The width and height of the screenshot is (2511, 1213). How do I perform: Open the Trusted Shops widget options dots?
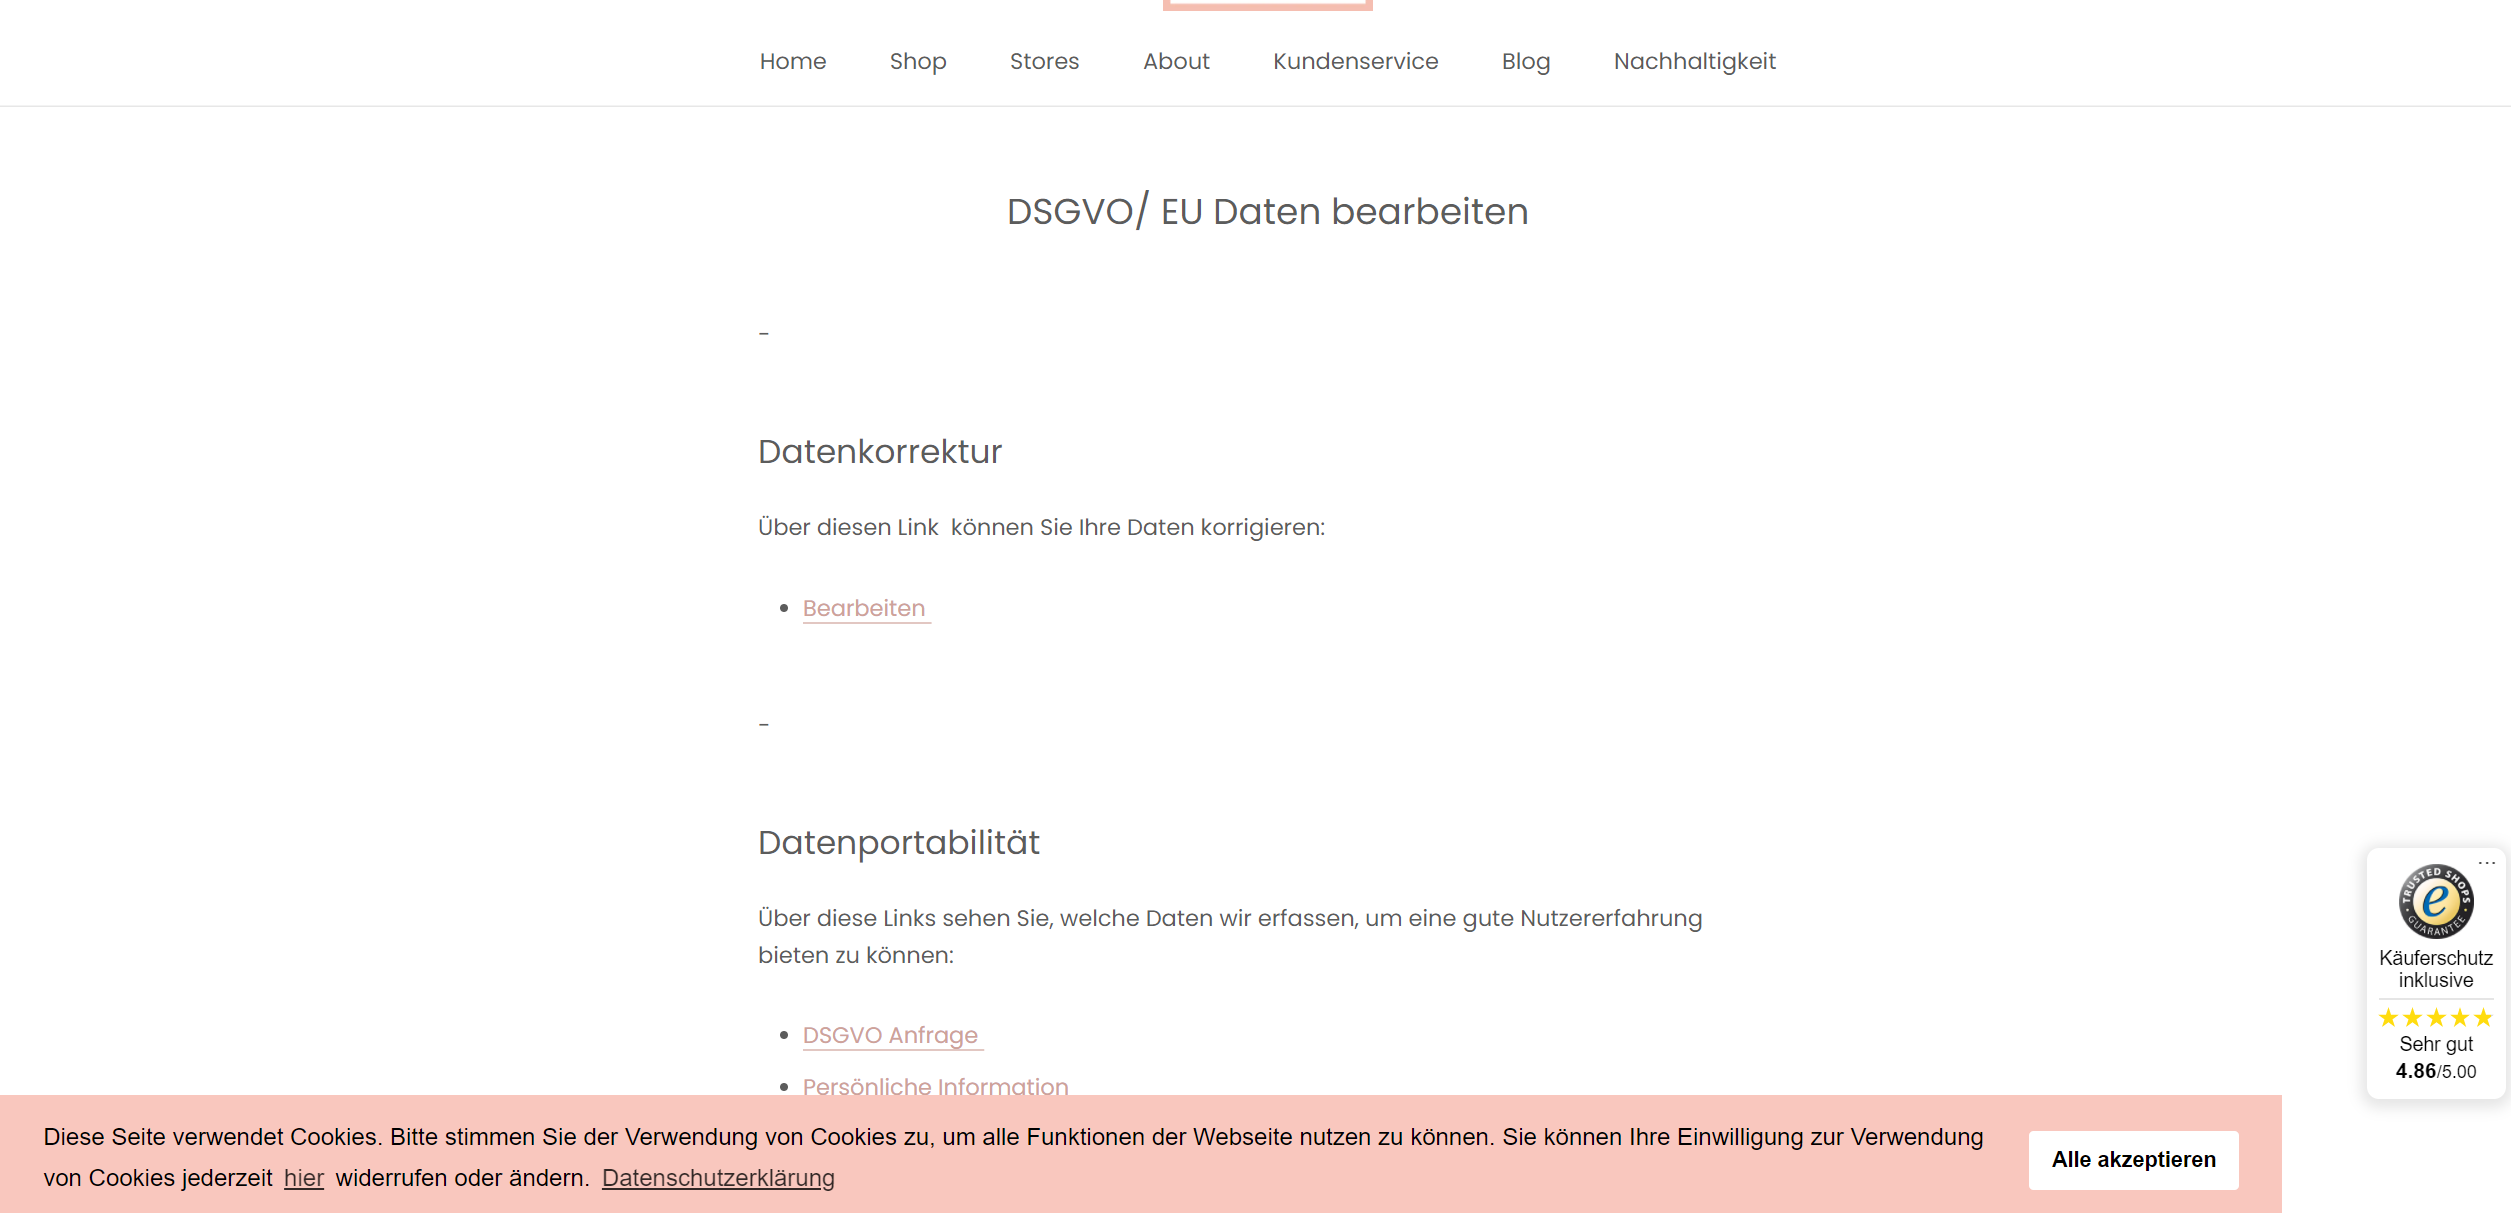coord(2486,862)
